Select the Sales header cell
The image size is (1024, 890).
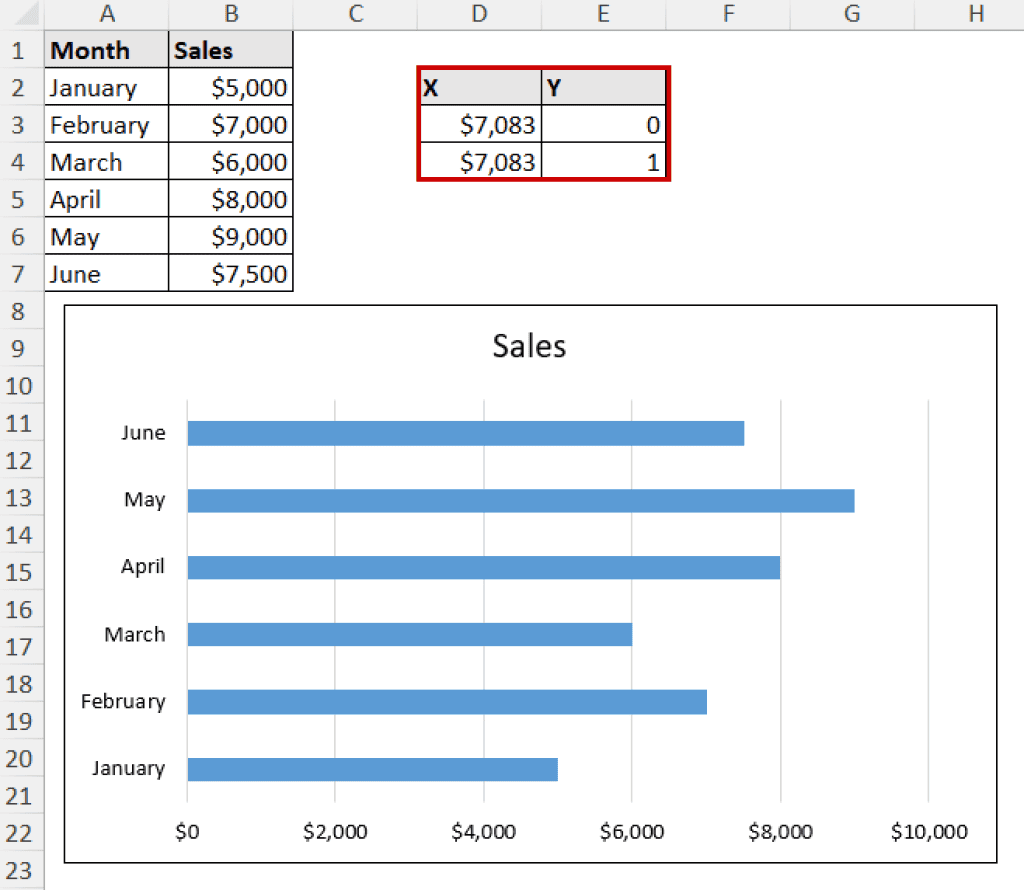click(230, 50)
